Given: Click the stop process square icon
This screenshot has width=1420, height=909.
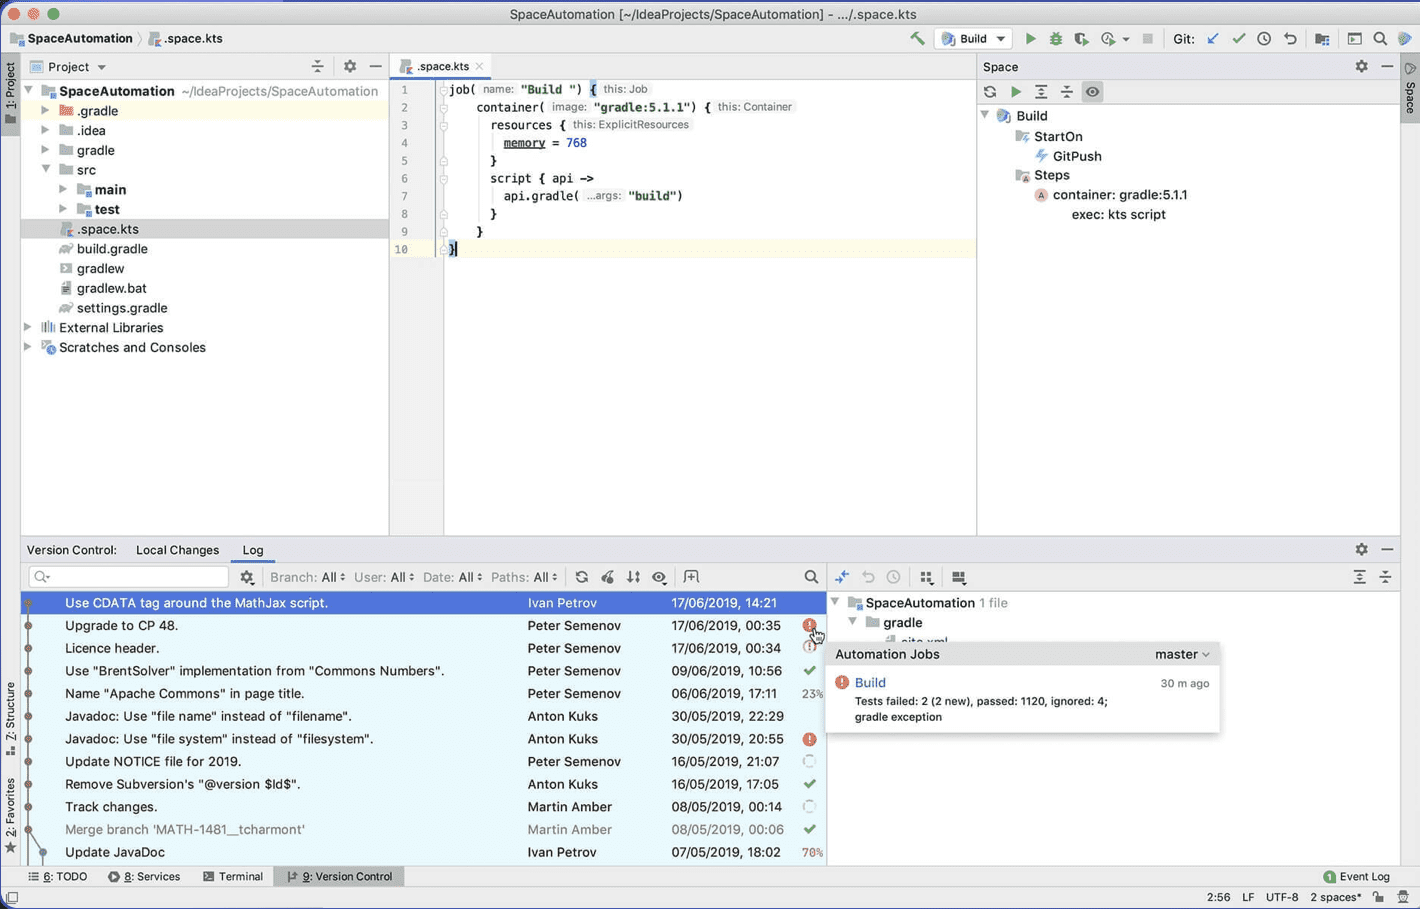Looking at the screenshot, I should 1148,39.
